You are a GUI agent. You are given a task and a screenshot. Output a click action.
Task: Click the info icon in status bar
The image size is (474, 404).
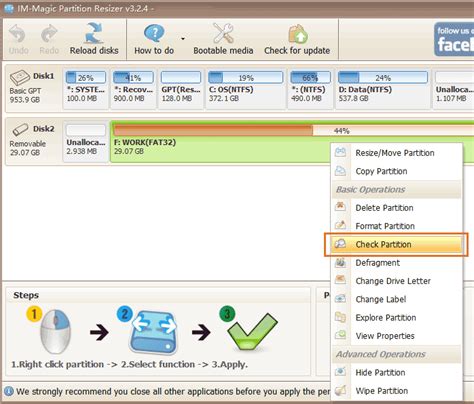coord(9,391)
